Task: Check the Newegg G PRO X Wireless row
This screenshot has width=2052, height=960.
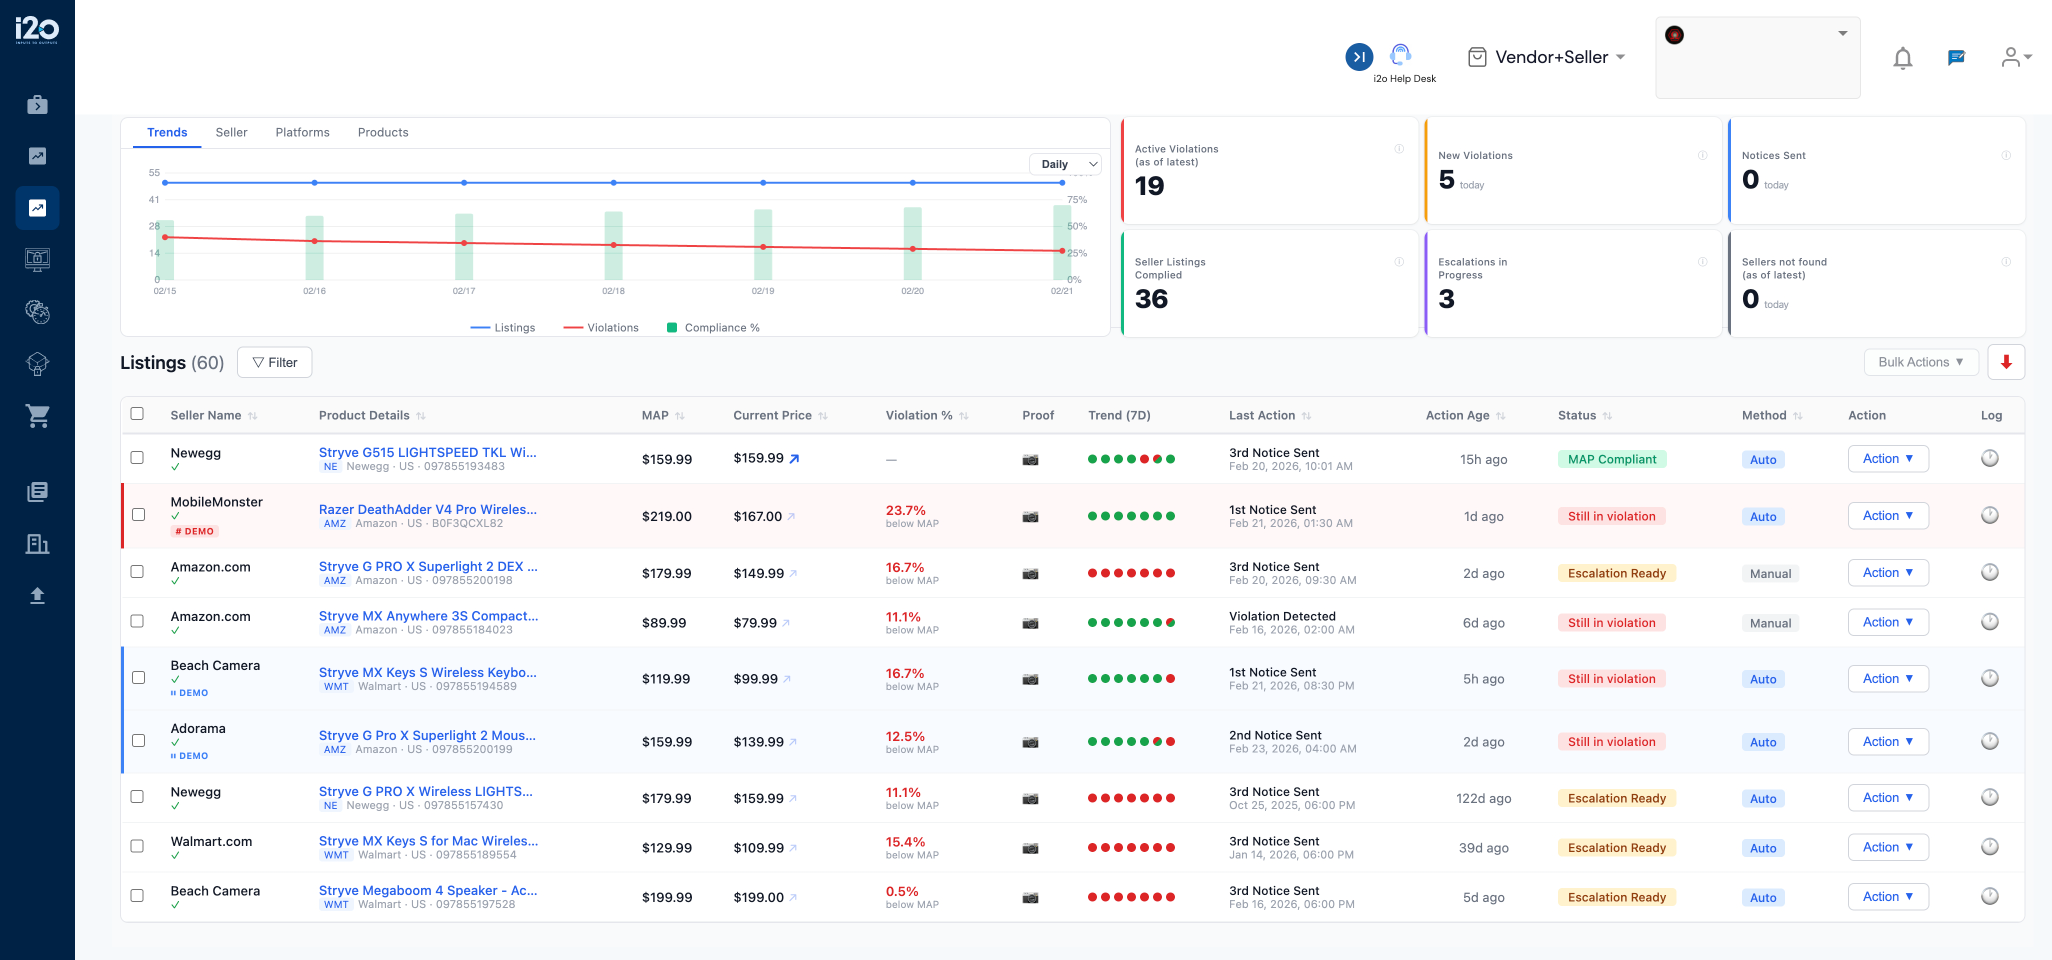Action: [137, 796]
